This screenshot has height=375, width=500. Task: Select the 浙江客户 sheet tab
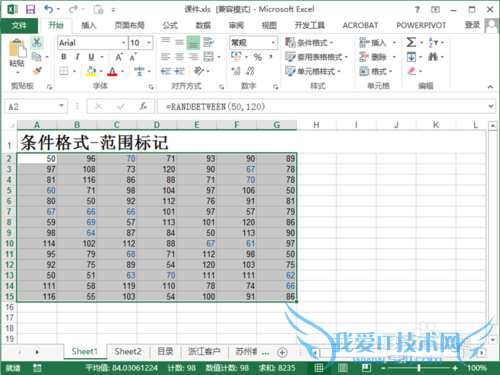pyautogui.click(x=204, y=352)
